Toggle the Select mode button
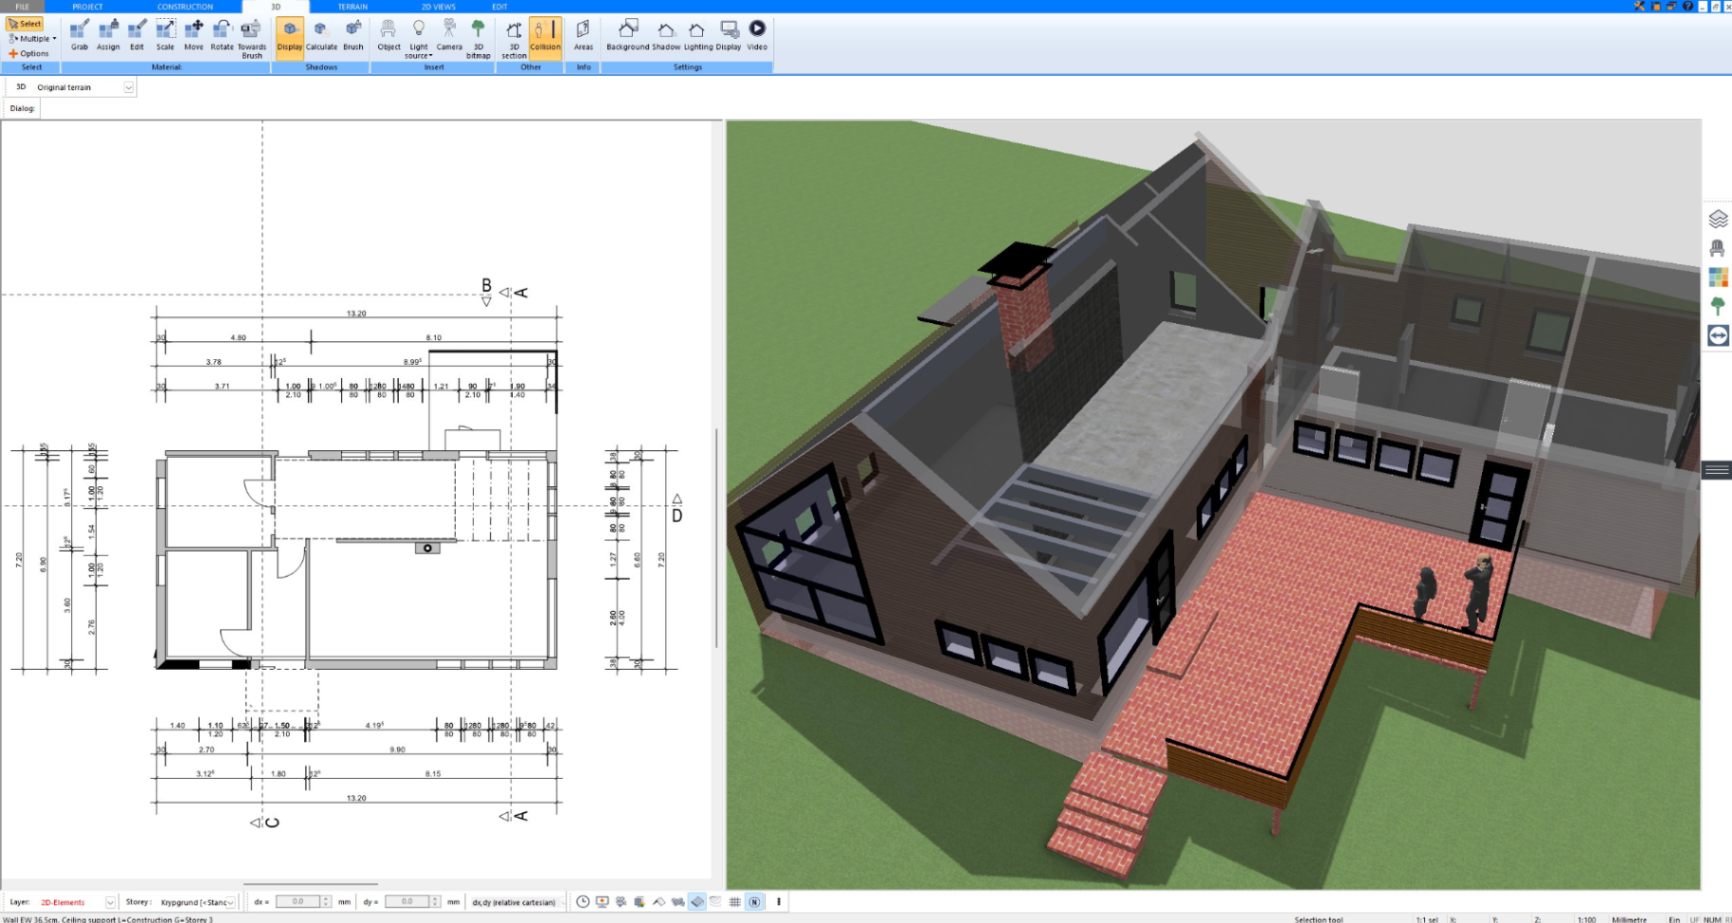Image resolution: width=1732 pixels, height=923 pixels. coord(25,24)
